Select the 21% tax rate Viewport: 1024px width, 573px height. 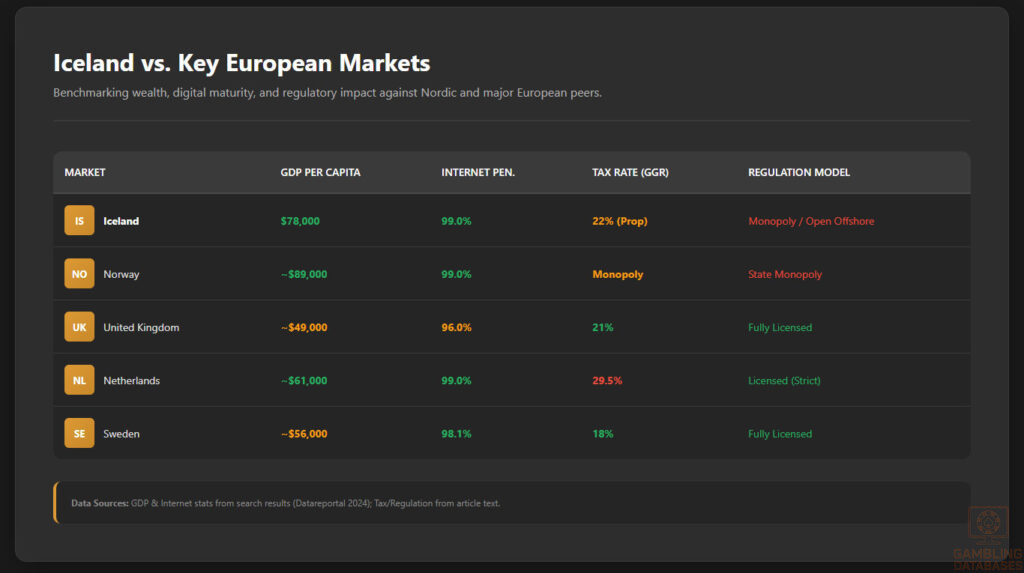603,327
